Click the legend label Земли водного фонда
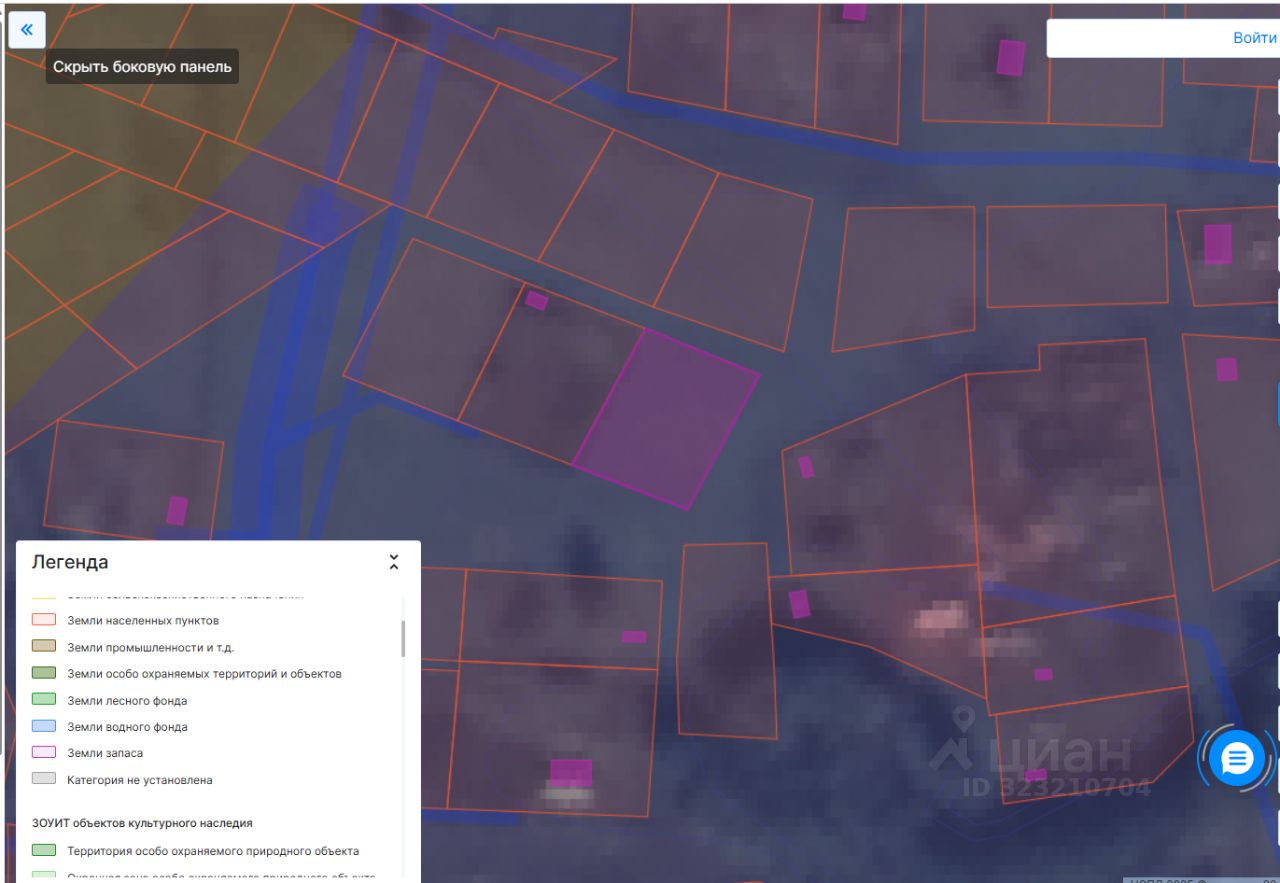This screenshot has height=883, width=1280. point(127,727)
